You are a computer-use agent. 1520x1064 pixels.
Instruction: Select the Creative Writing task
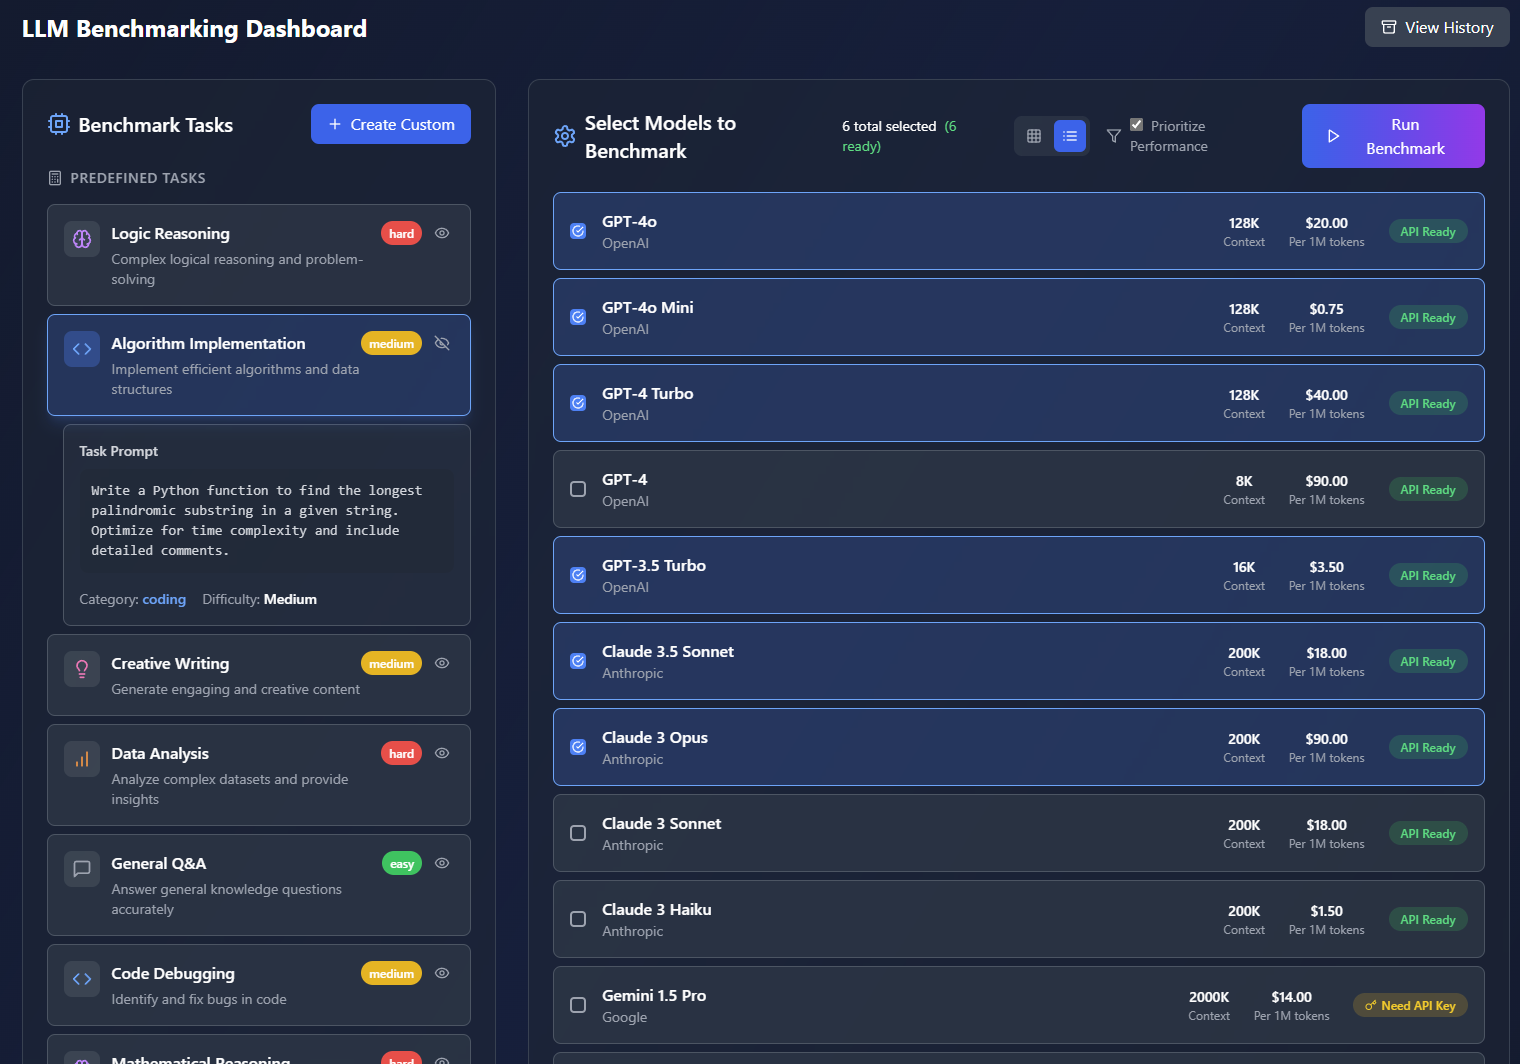pyautogui.click(x=259, y=675)
